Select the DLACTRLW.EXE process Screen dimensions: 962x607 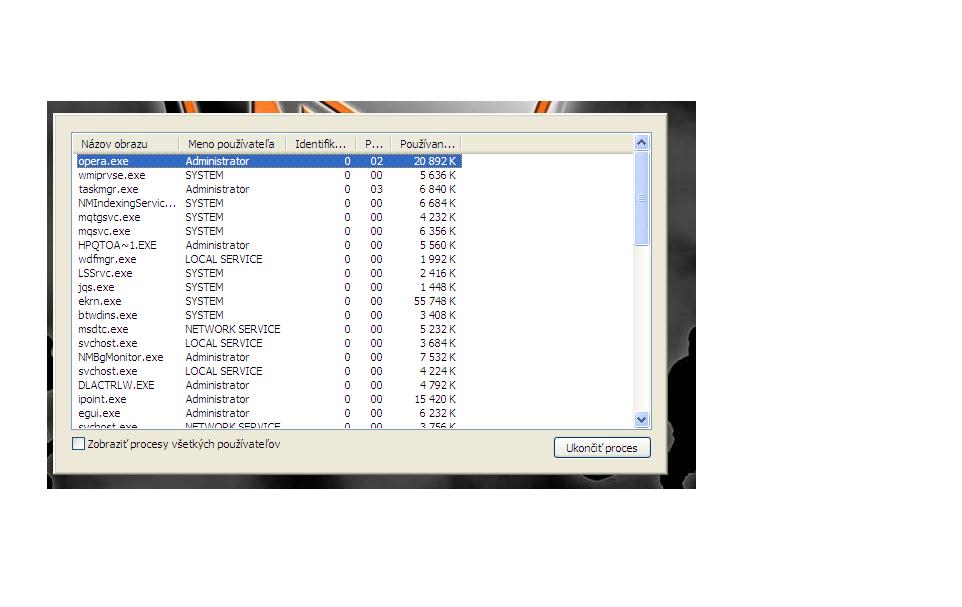[116, 385]
